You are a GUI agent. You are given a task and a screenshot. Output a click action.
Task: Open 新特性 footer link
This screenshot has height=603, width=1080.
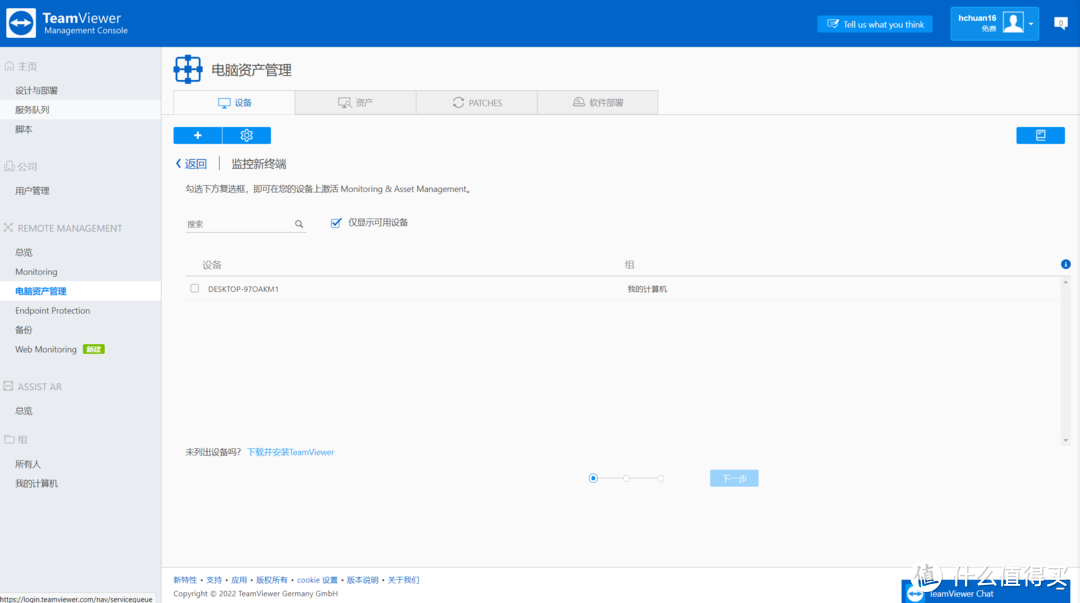(185, 580)
